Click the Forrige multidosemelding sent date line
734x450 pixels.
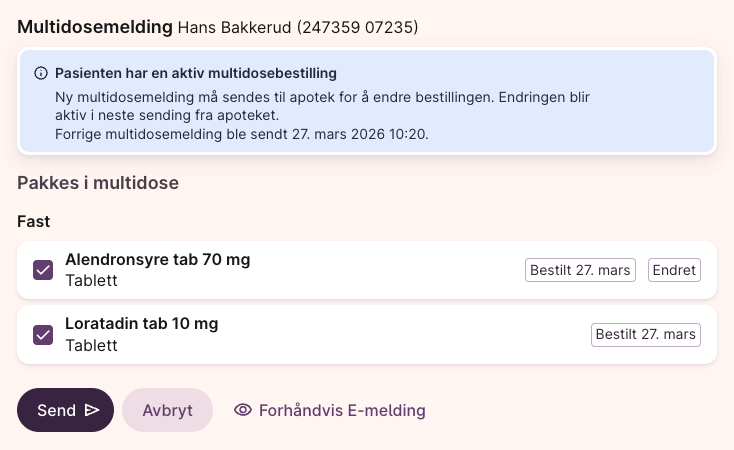[x=241, y=133]
